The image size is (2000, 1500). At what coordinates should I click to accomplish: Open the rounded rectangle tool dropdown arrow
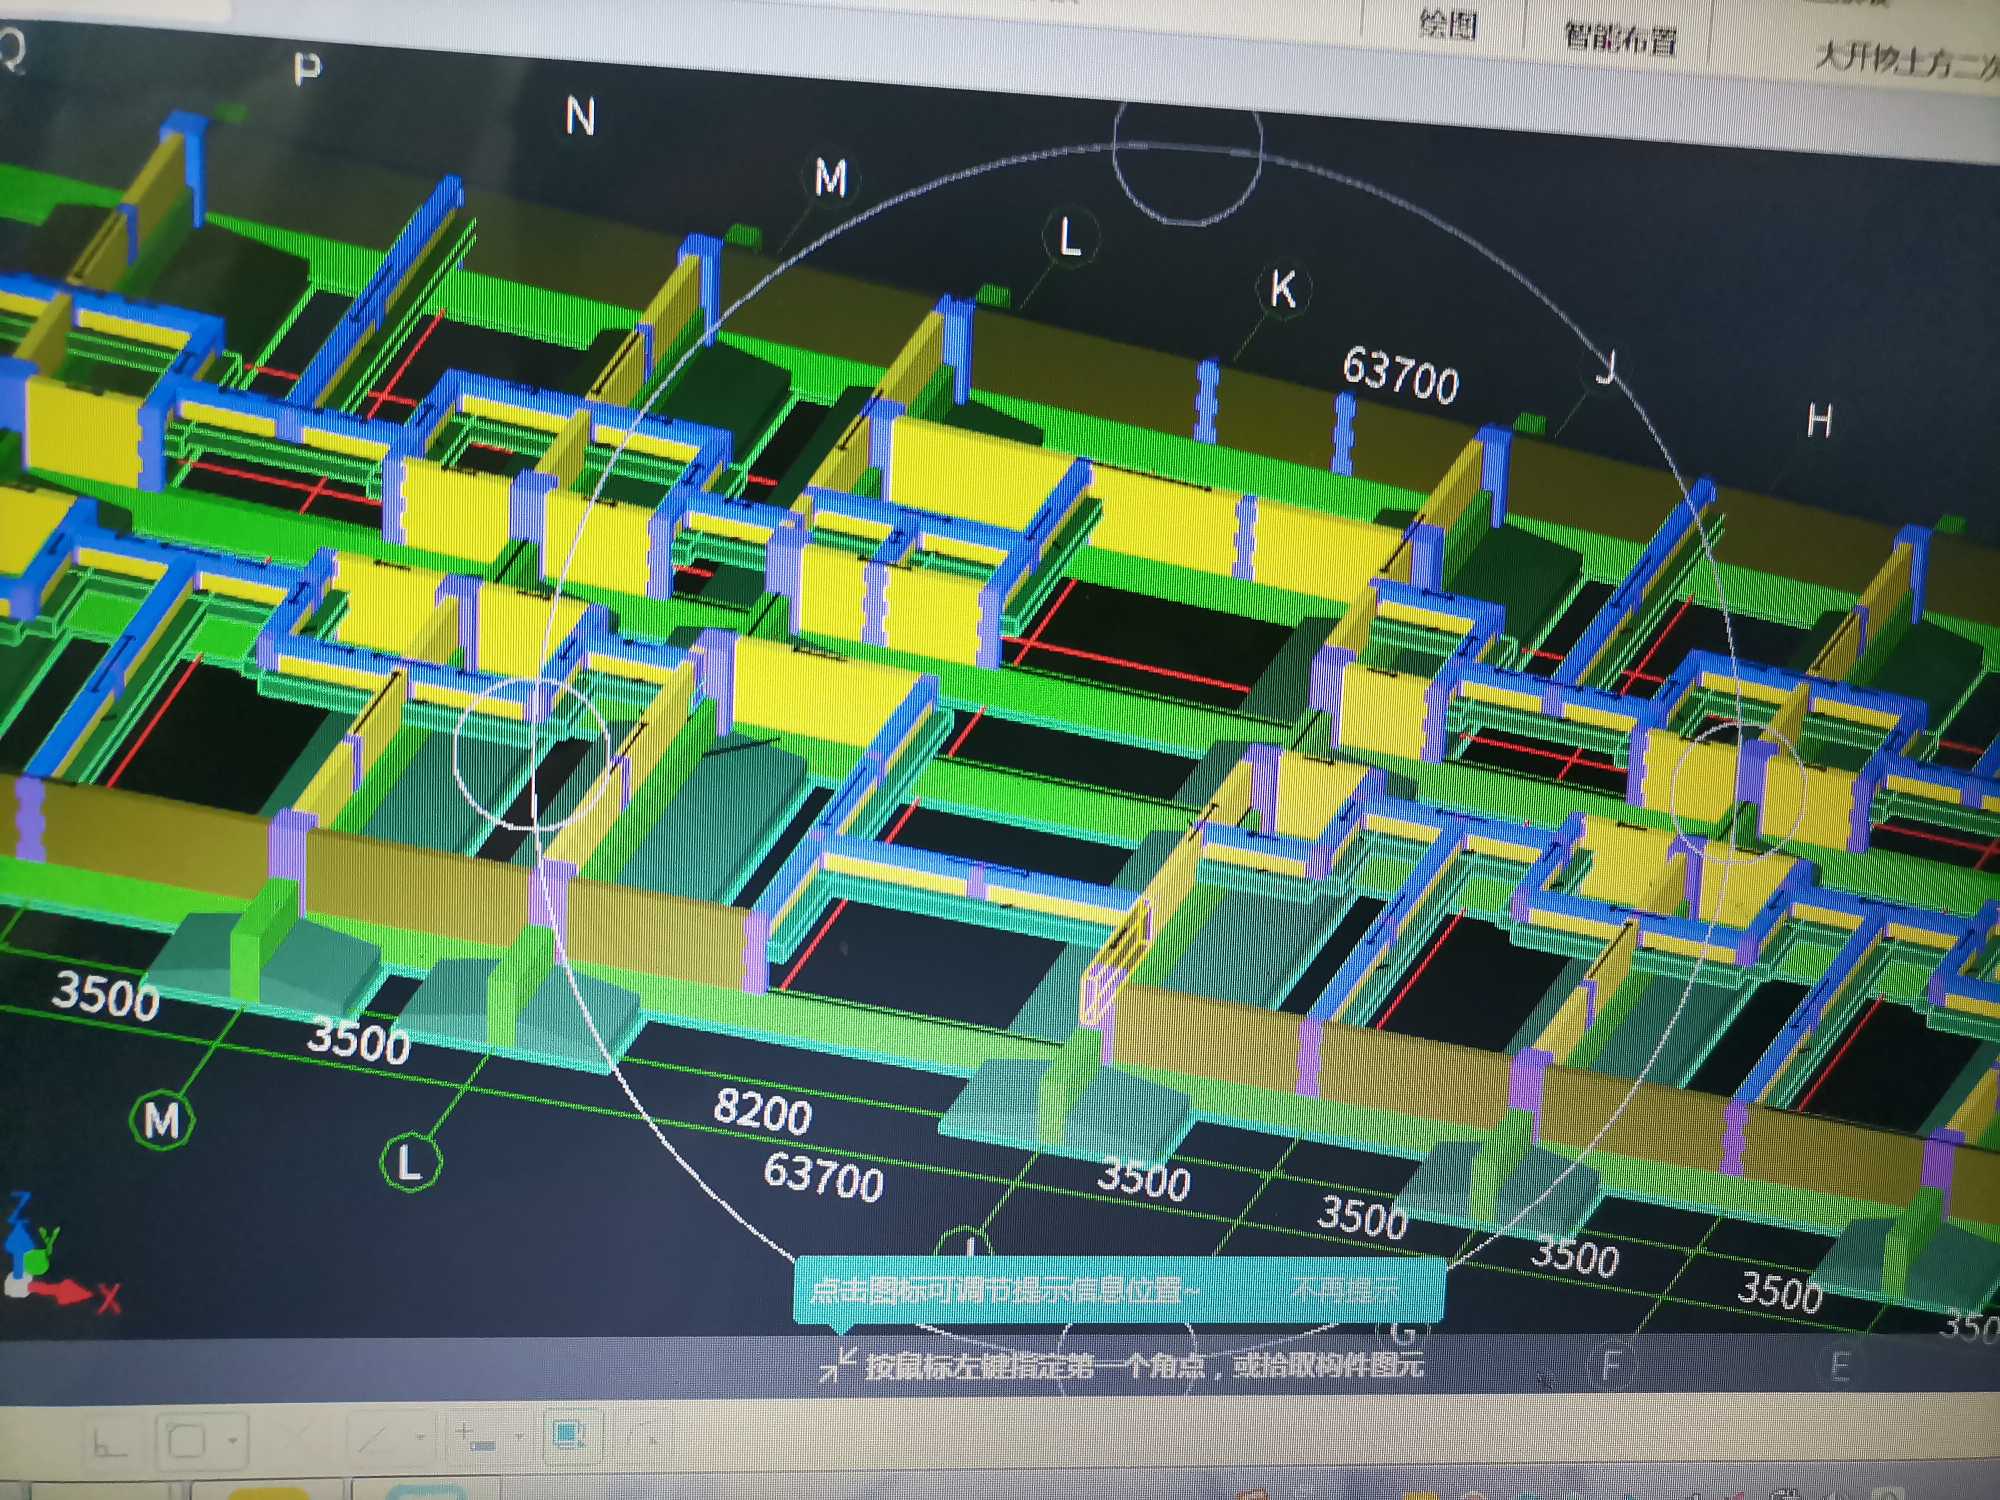click(232, 1441)
